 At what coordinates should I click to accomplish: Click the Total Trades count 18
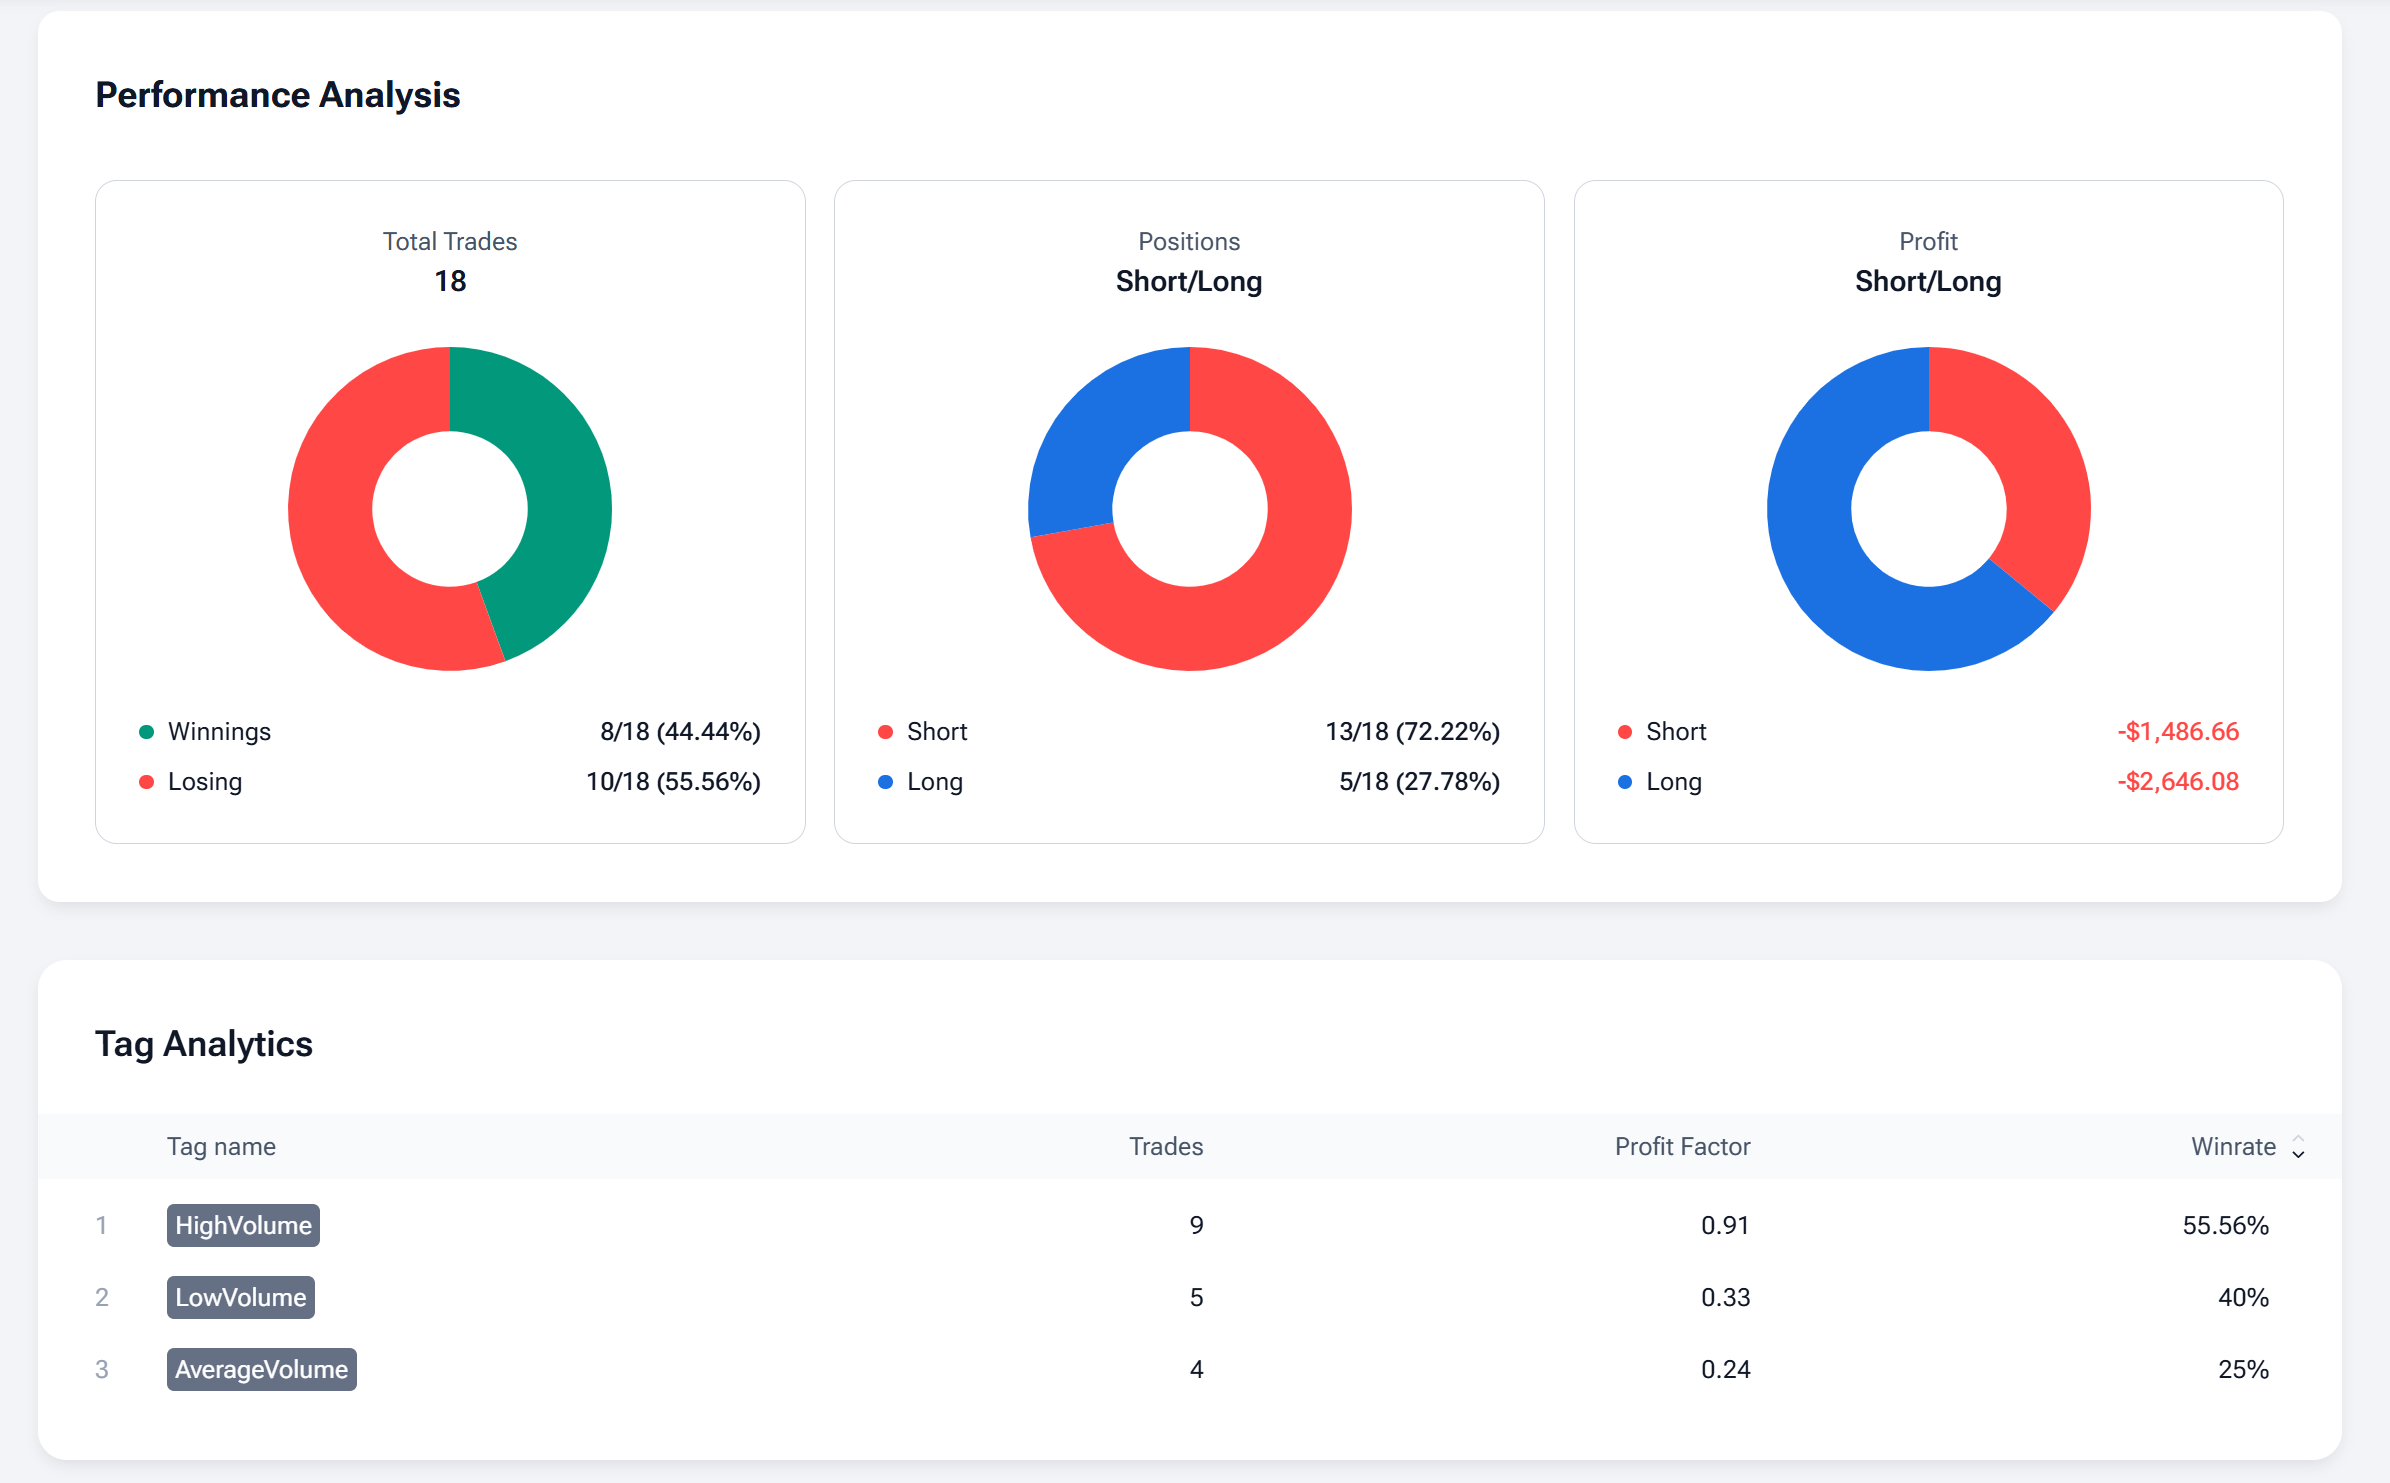(x=450, y=281)
